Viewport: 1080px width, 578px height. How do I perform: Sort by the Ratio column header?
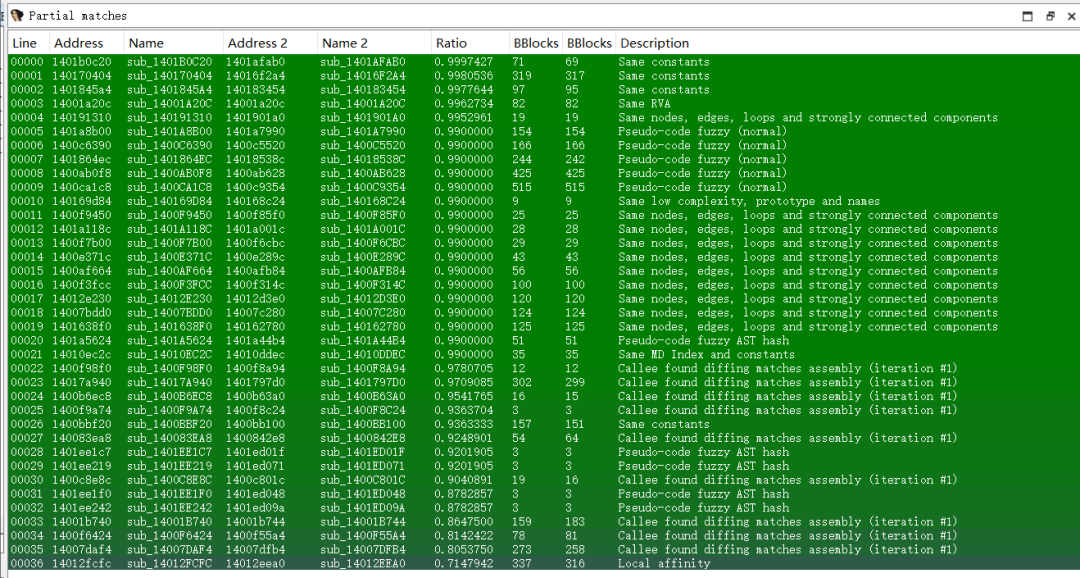pyautogui.click(x=451, y=43)
